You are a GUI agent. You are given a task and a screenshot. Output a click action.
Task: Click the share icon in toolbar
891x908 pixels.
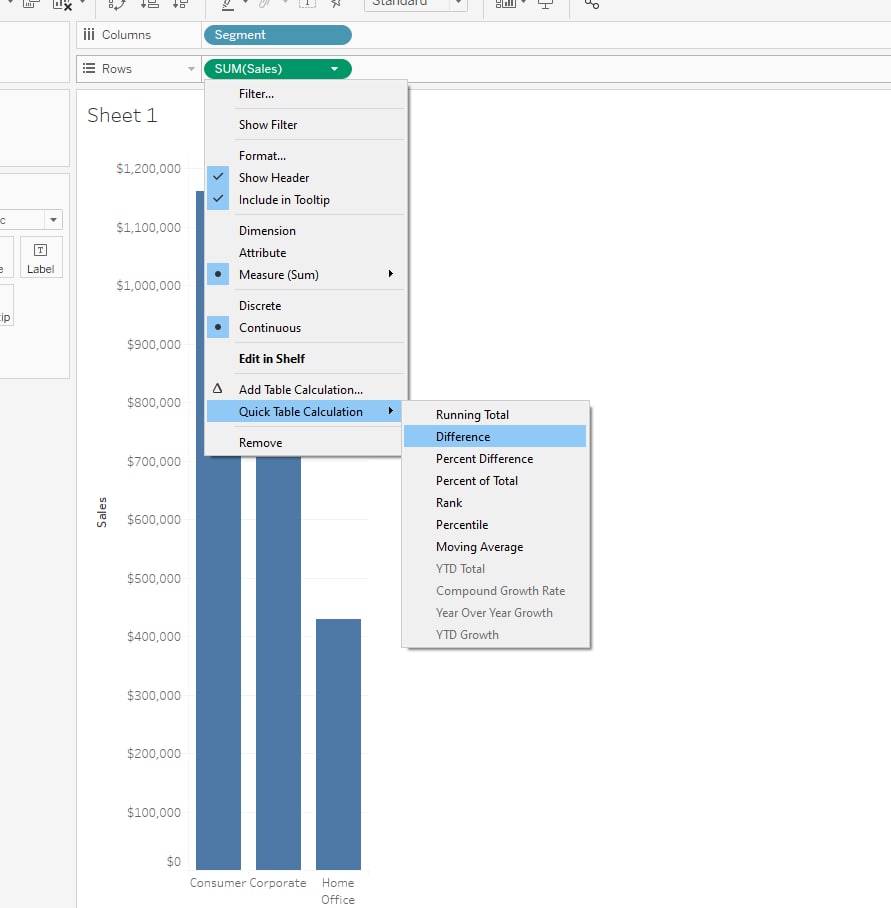click(x=592, y=4)
